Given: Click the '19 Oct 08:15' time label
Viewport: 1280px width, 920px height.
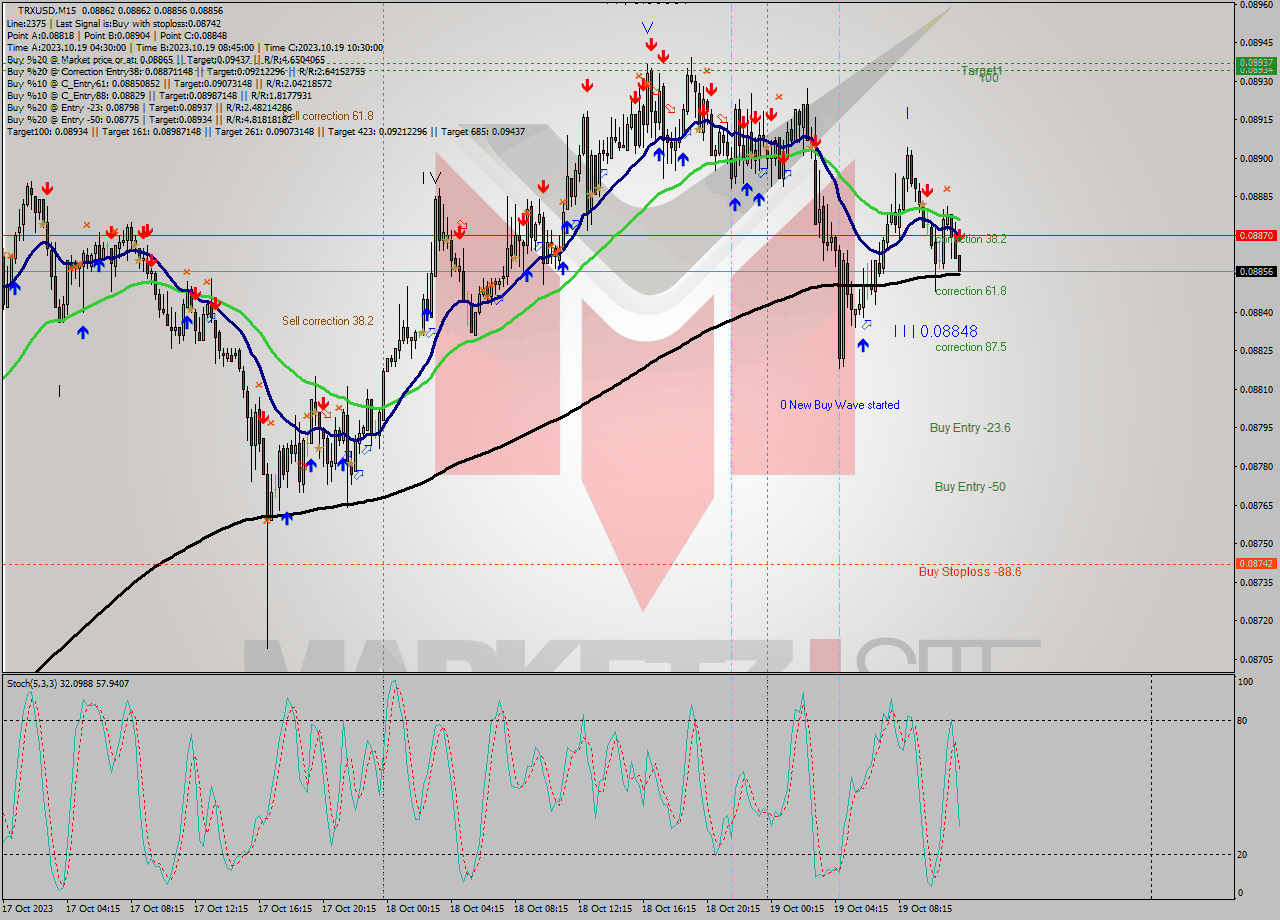Looking at the screenshot, I should (x=925, y=910).
